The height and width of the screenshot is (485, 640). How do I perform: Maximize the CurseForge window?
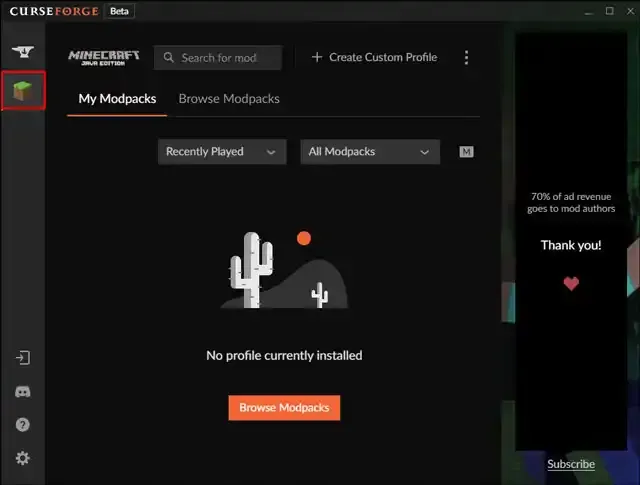click(x=609, y=11)
